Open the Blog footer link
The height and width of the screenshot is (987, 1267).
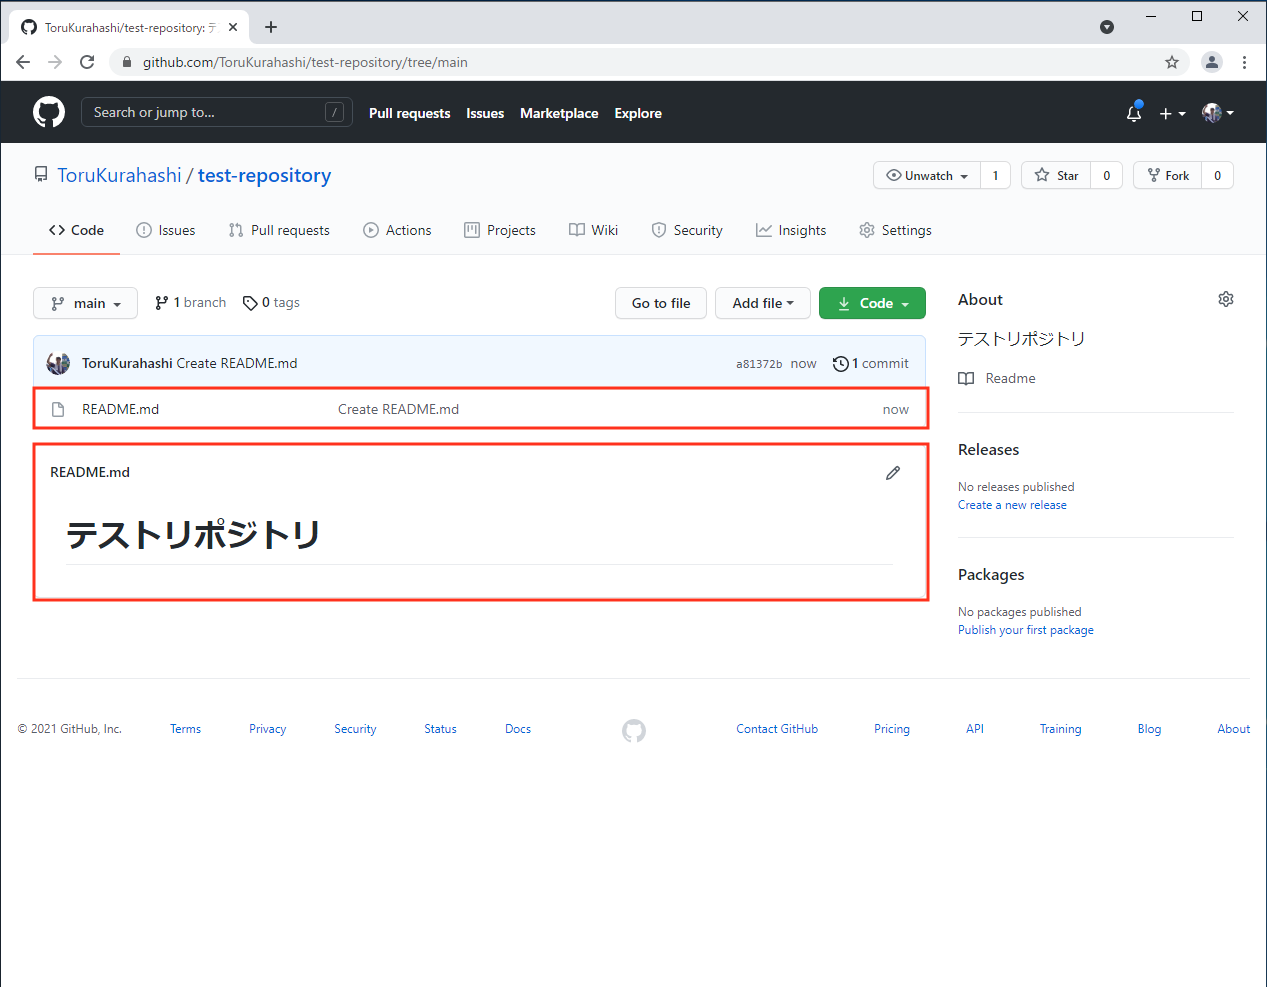pos(1149,729)
